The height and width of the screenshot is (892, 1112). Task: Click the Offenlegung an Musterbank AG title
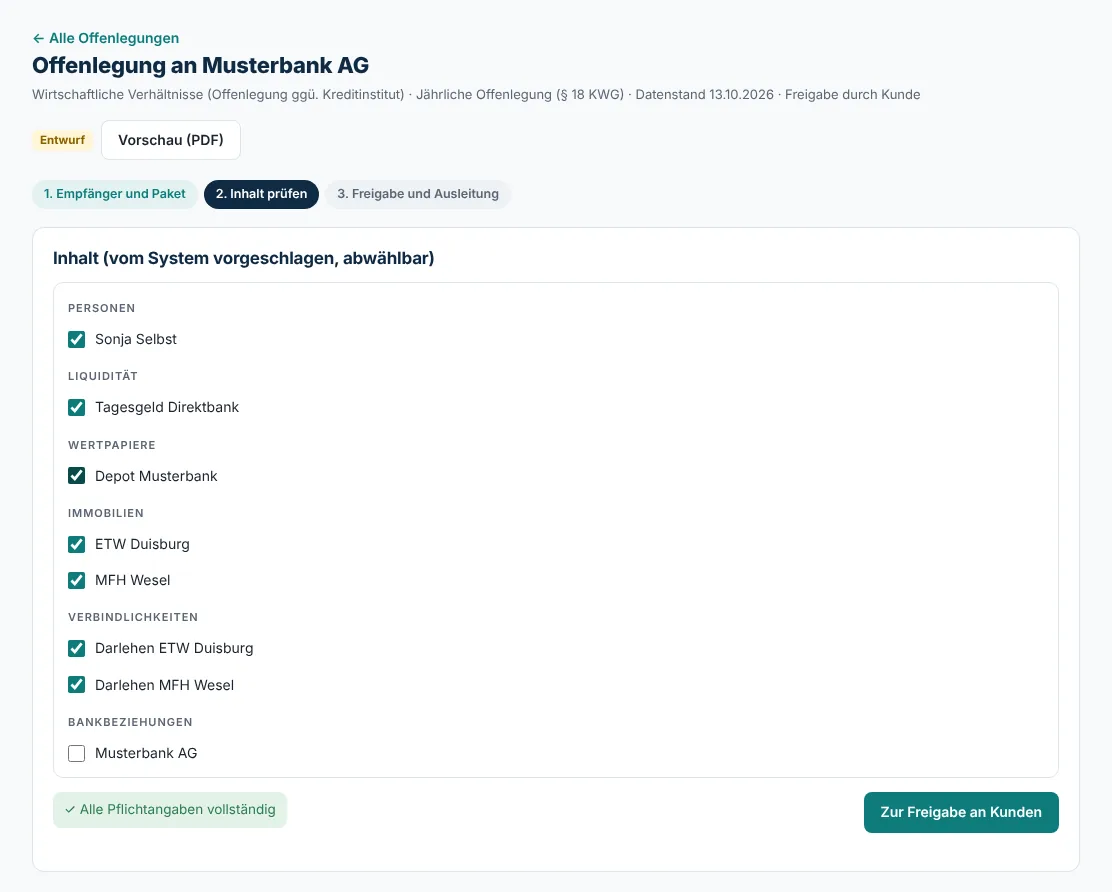(201, 65)
